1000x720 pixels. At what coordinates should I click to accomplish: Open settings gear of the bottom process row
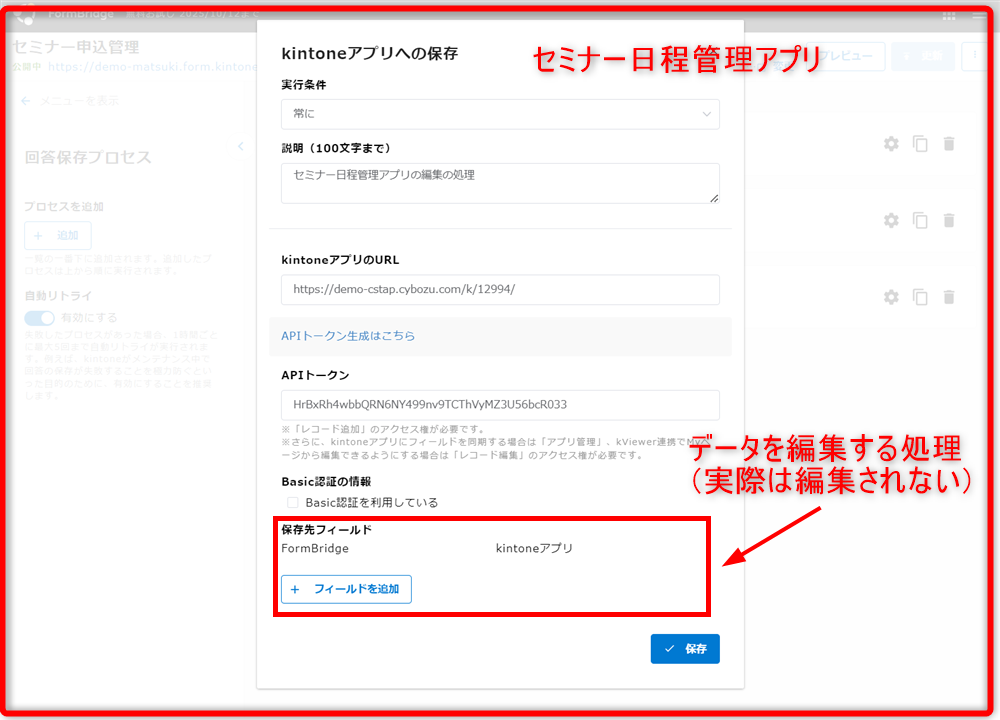(x=891, y=297)
